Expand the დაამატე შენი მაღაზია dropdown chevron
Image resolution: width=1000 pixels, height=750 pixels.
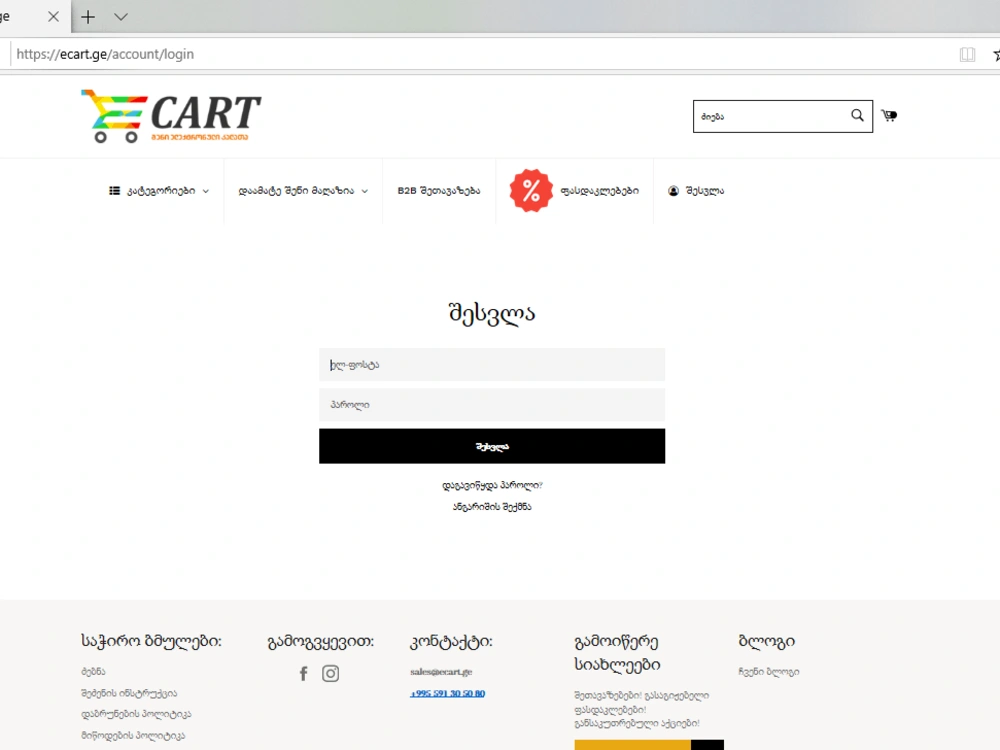pos(365,191)
